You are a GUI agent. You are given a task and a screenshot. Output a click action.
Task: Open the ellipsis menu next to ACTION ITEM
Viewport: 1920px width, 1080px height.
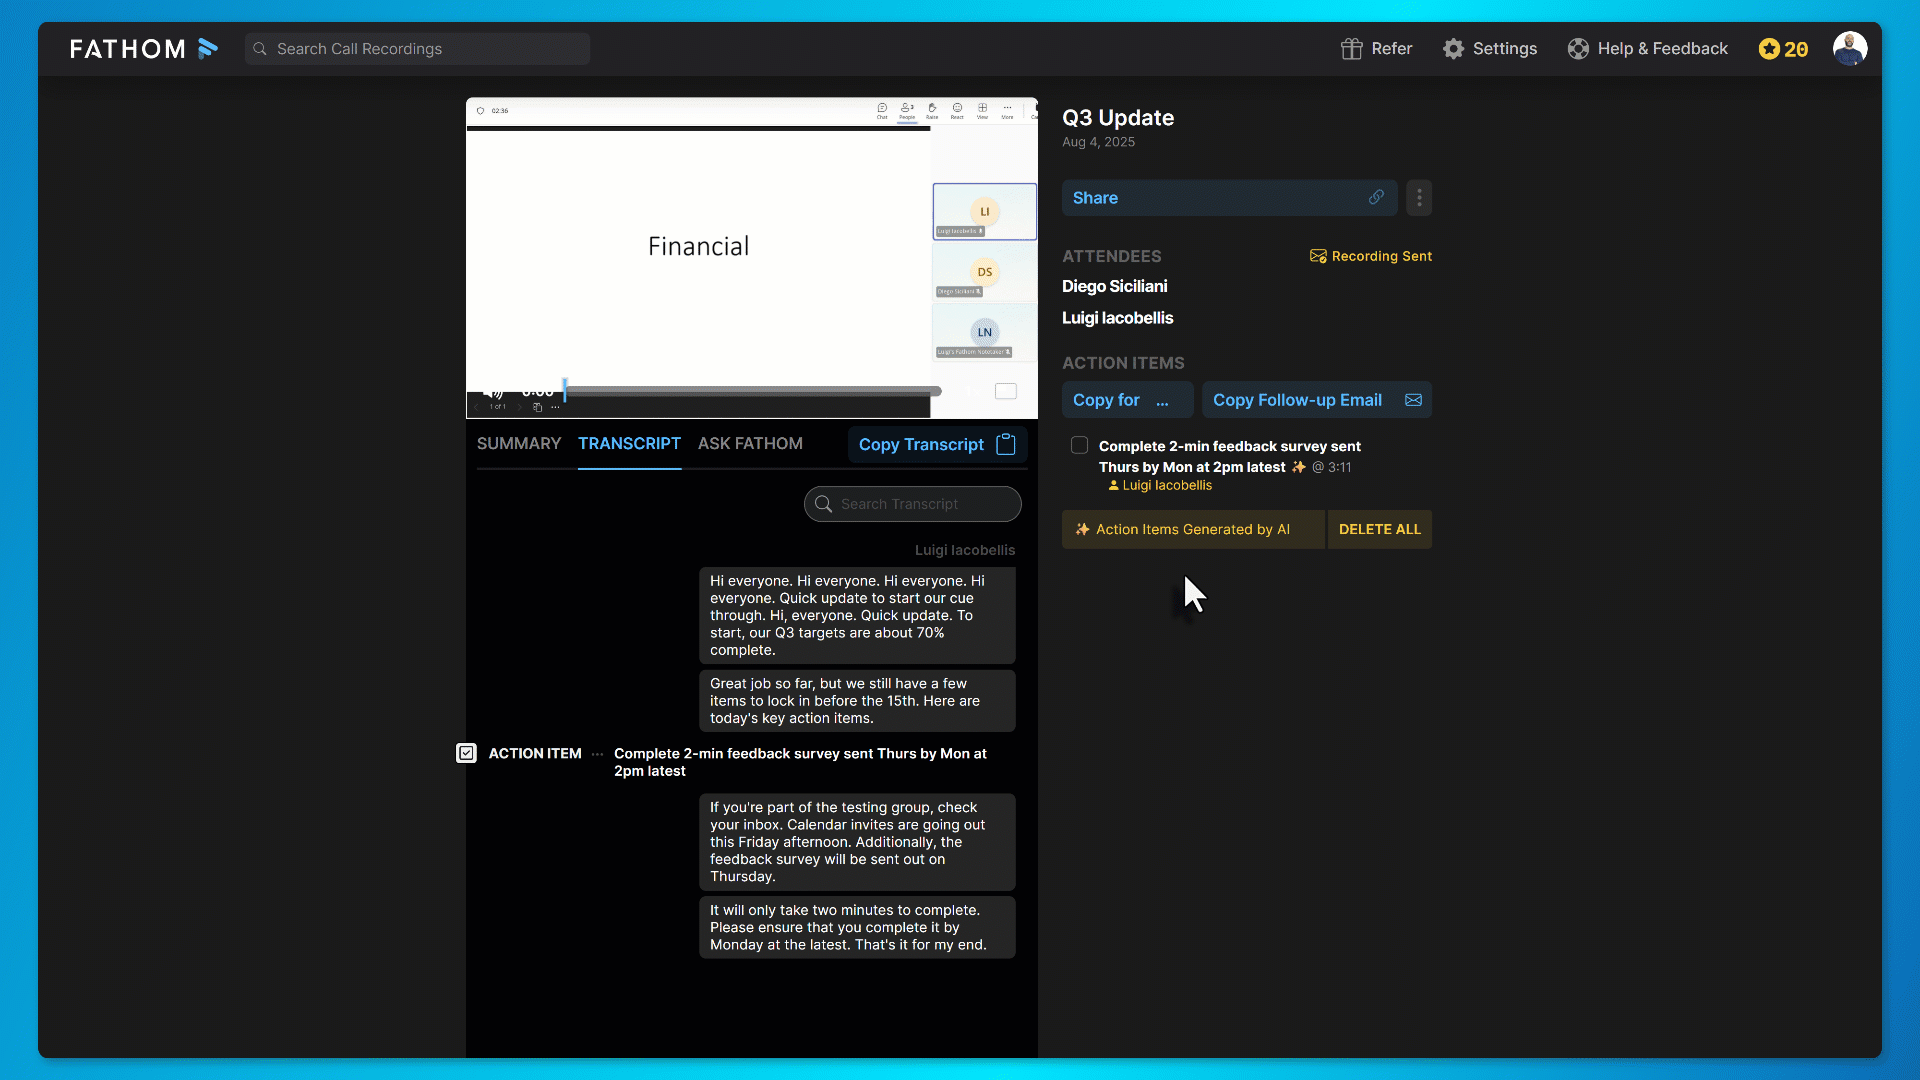coord(597,754)
